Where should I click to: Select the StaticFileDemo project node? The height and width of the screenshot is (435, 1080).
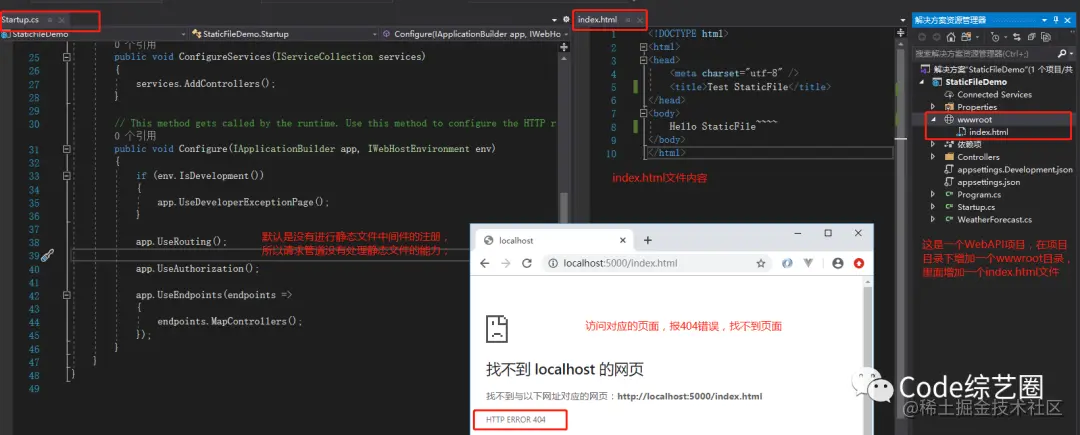[x=976, y=82]
